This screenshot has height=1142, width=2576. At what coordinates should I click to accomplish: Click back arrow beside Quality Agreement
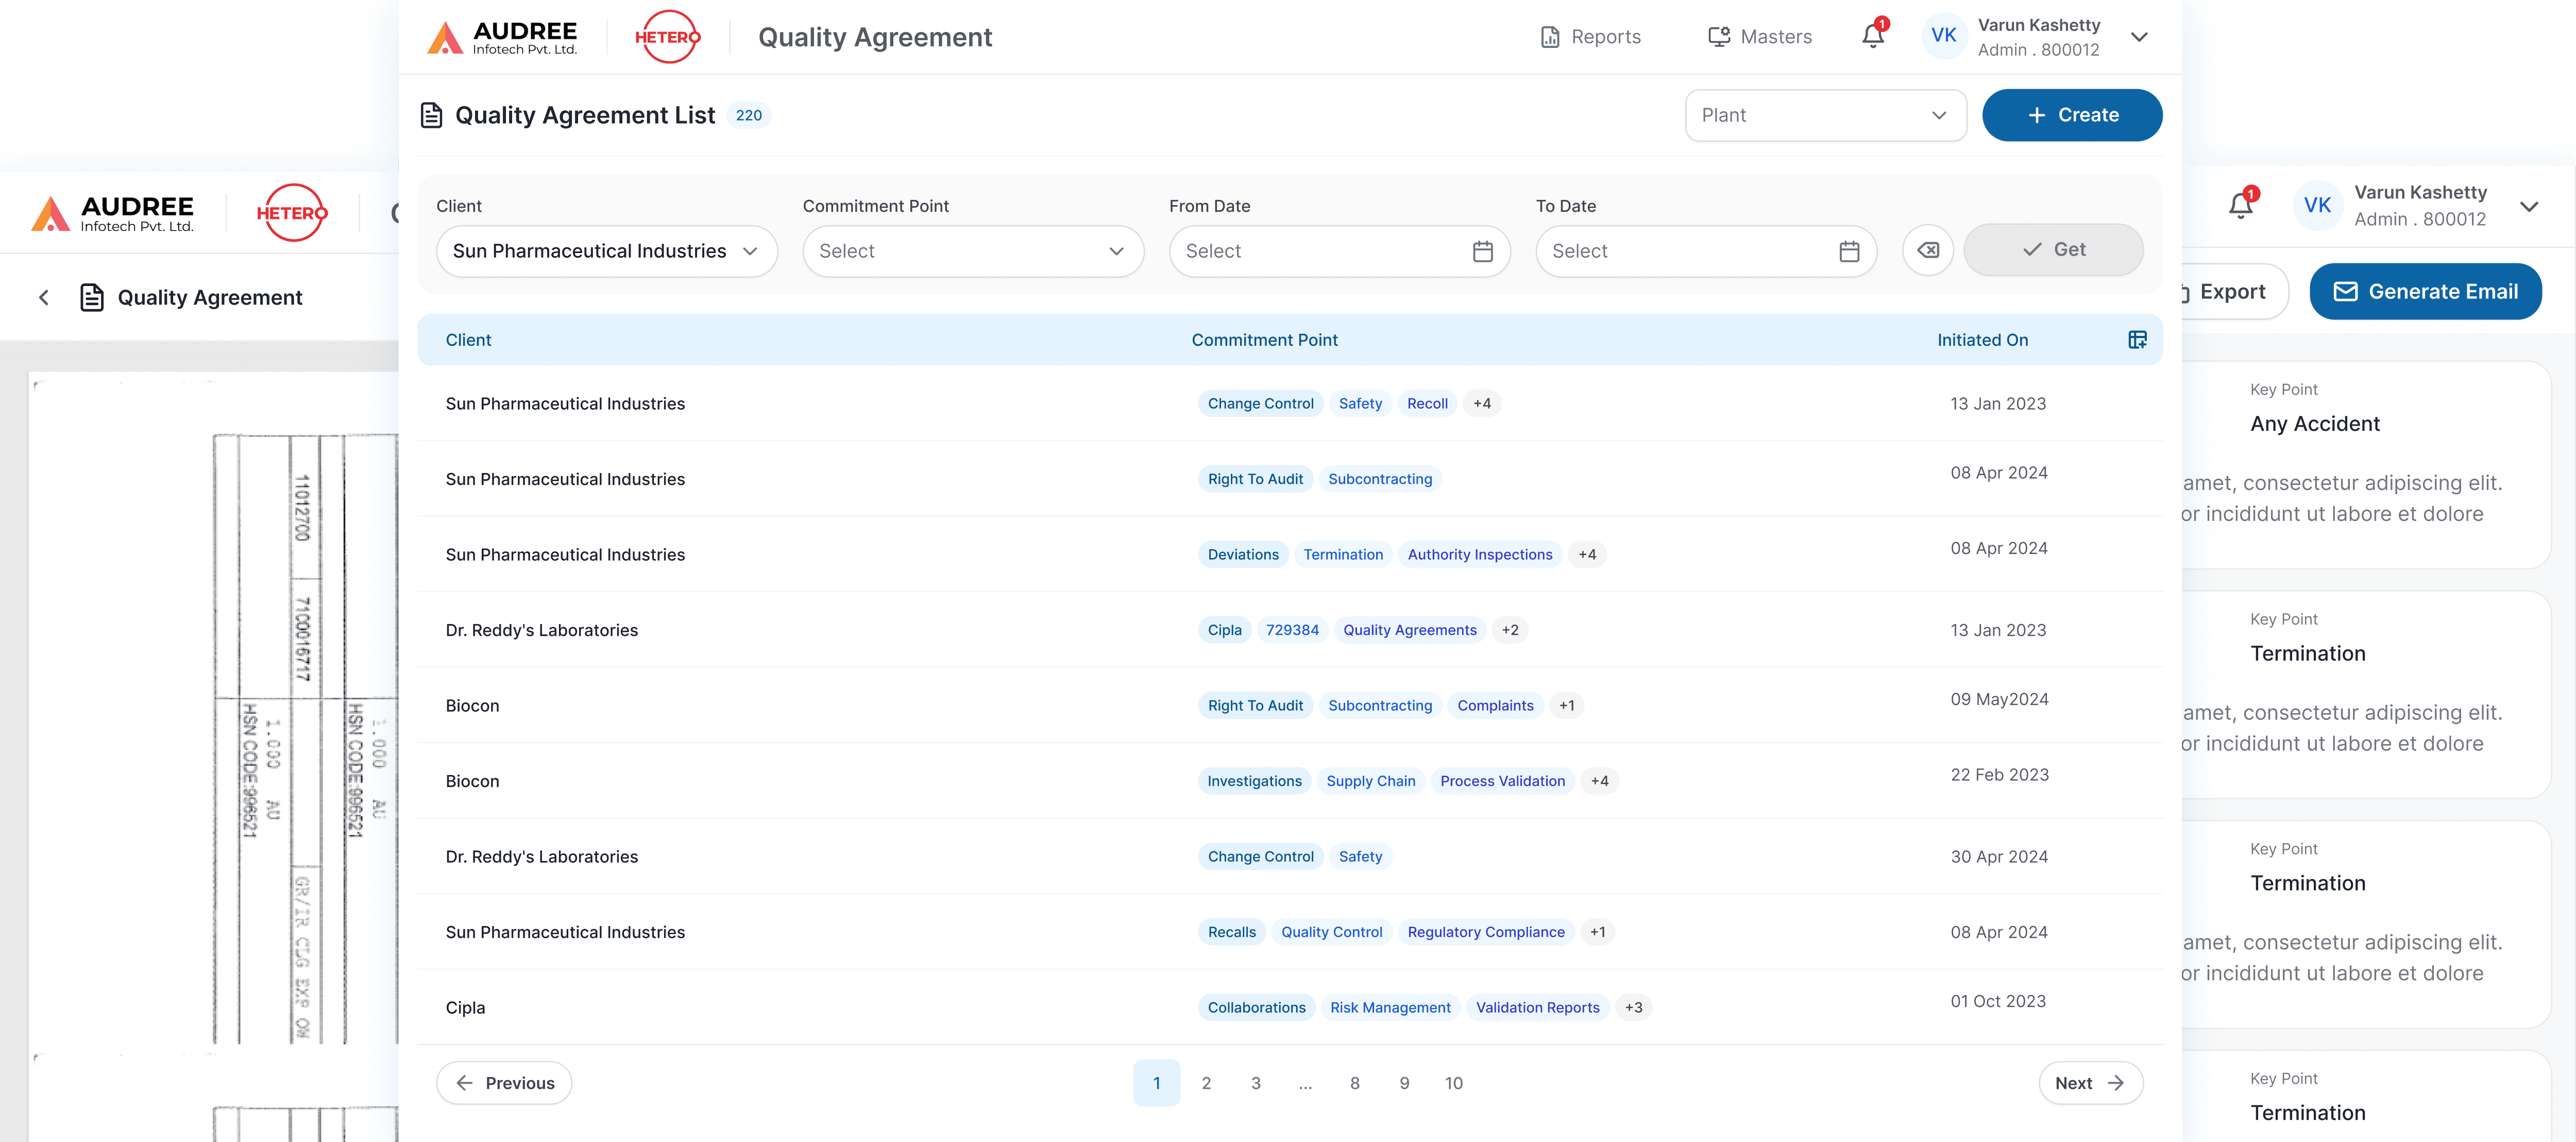click(44, 297)
